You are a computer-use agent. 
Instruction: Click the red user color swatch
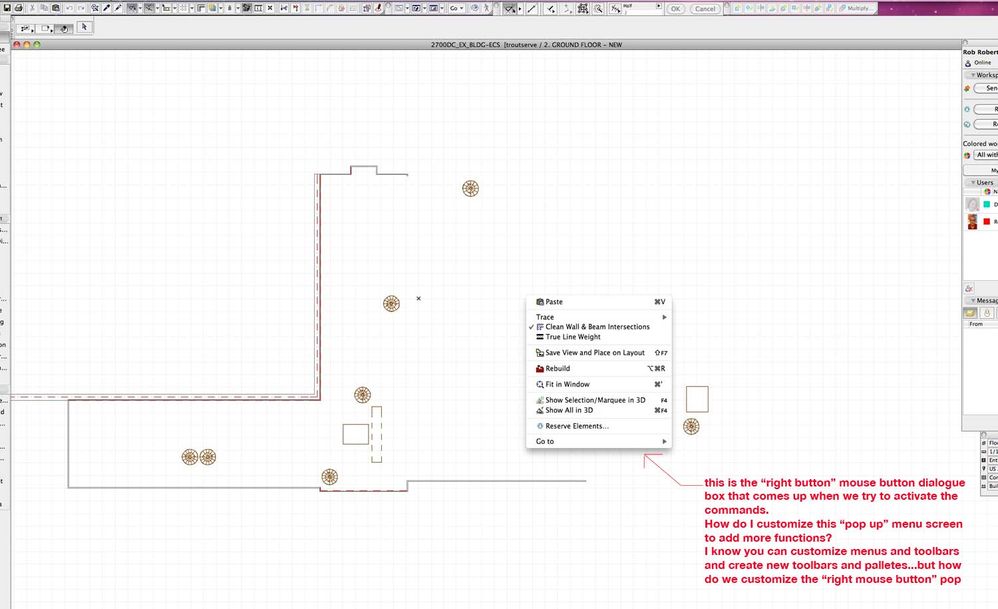coord(987,221)
